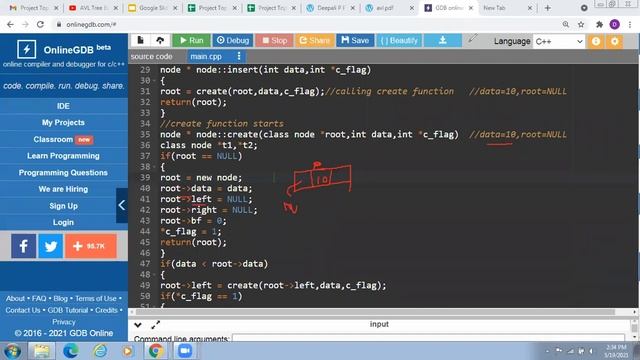Switch to the Google Slides browser tab
Image resolution: width=640 pixels, height=360 pixels.
tap(152, 8)
